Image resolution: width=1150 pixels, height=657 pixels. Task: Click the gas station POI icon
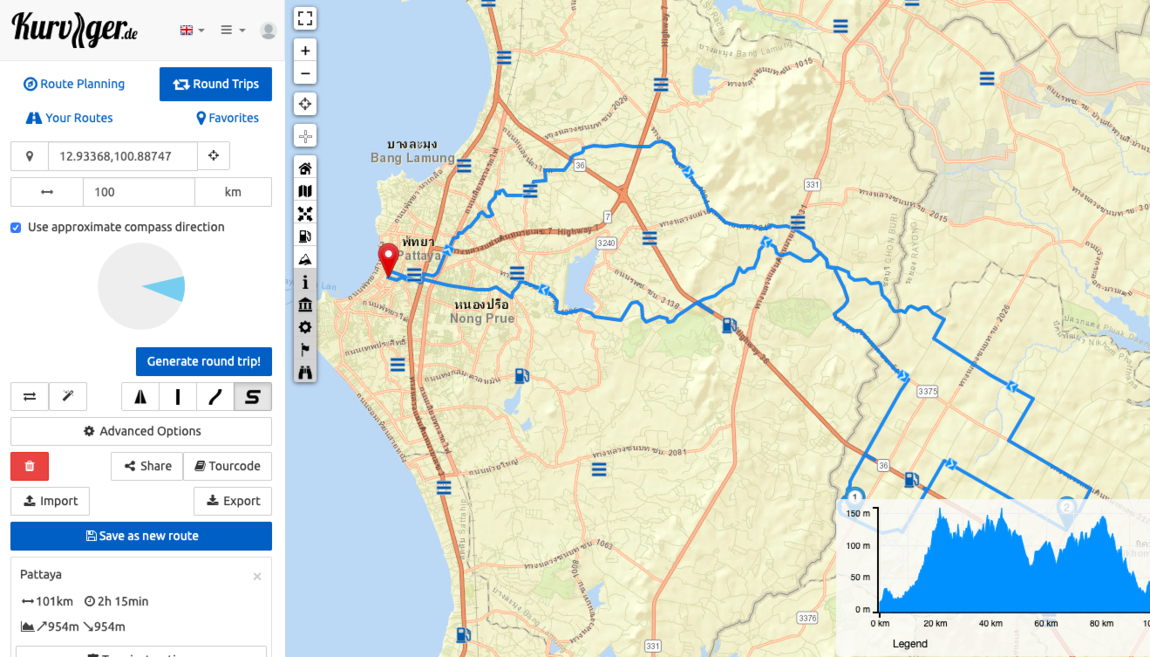click(x=305, y=236)
